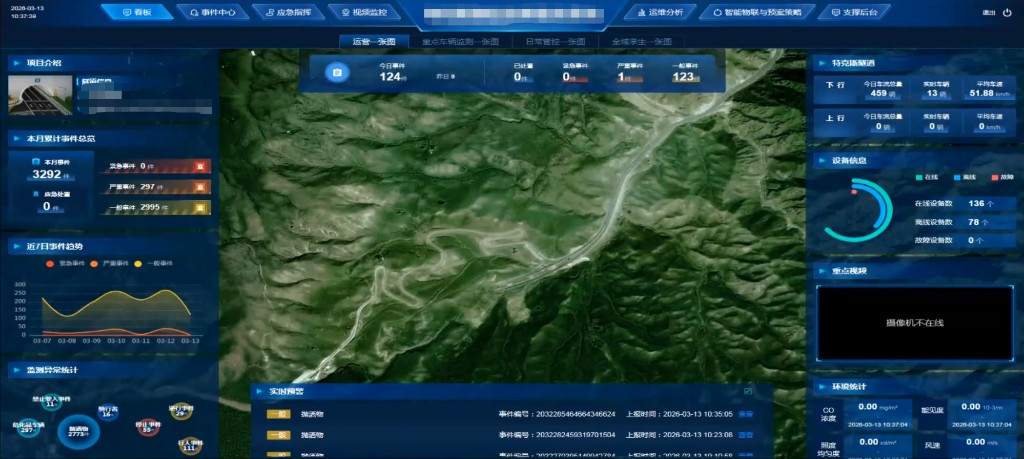The image size is (1024, 459).
Task: Click the 一般 tag of event 2032282459319701504
Action: (278, 435)
